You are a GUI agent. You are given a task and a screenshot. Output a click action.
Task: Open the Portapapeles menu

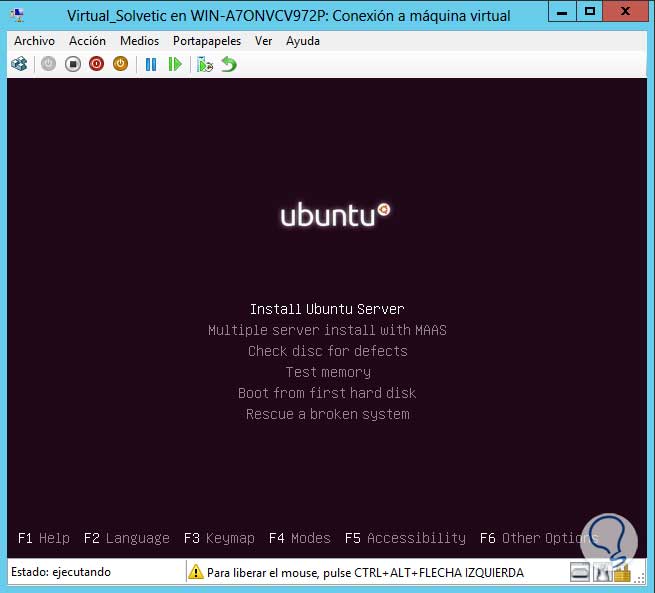tap(207, 41)
